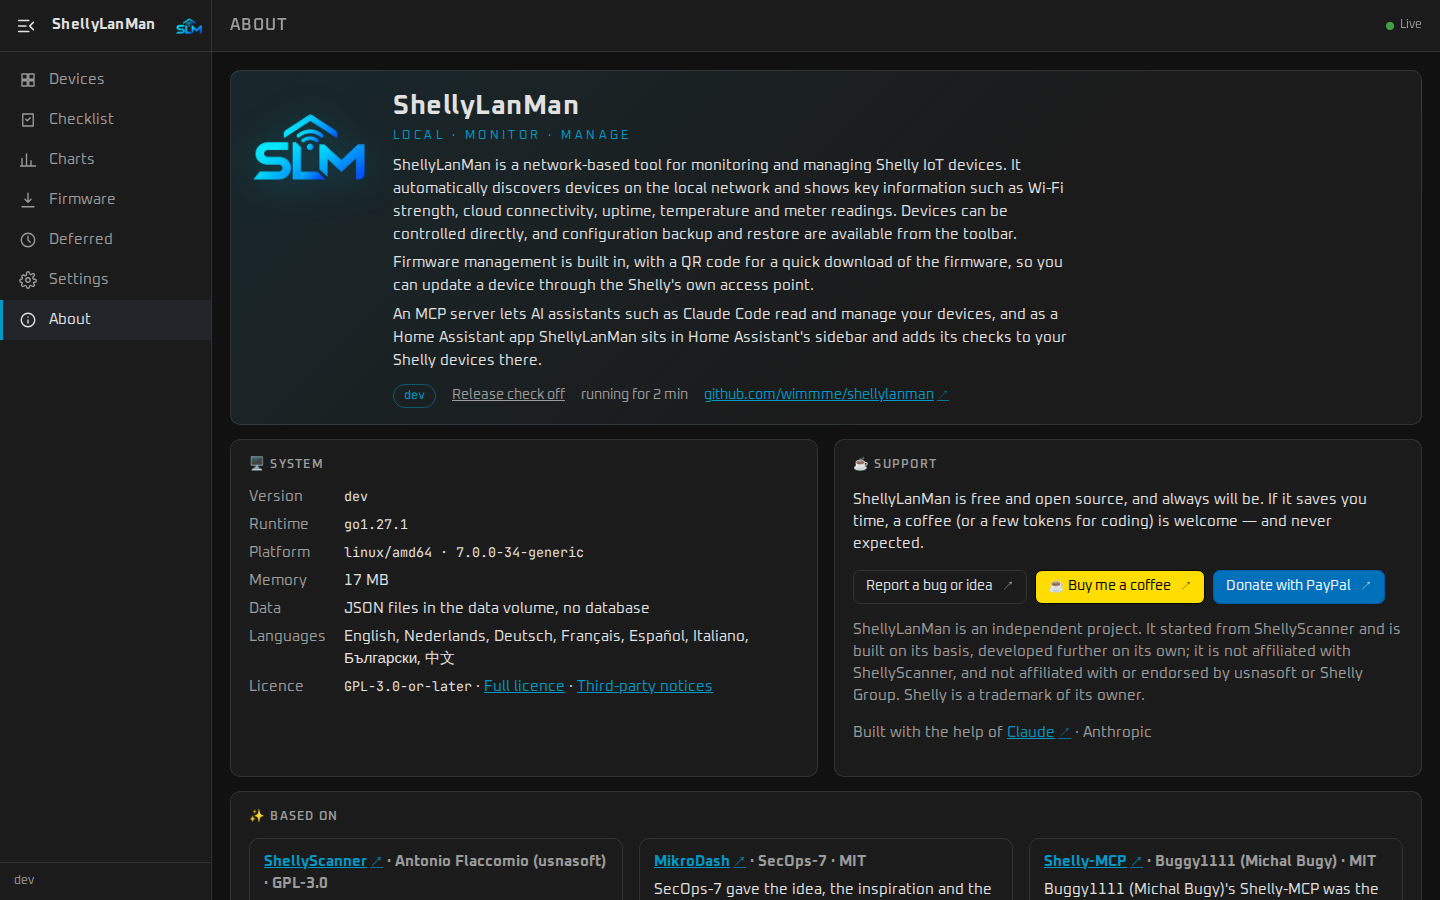Screen dimensions: 1440x900
Task: Click the About info icon
Action: 28,320
